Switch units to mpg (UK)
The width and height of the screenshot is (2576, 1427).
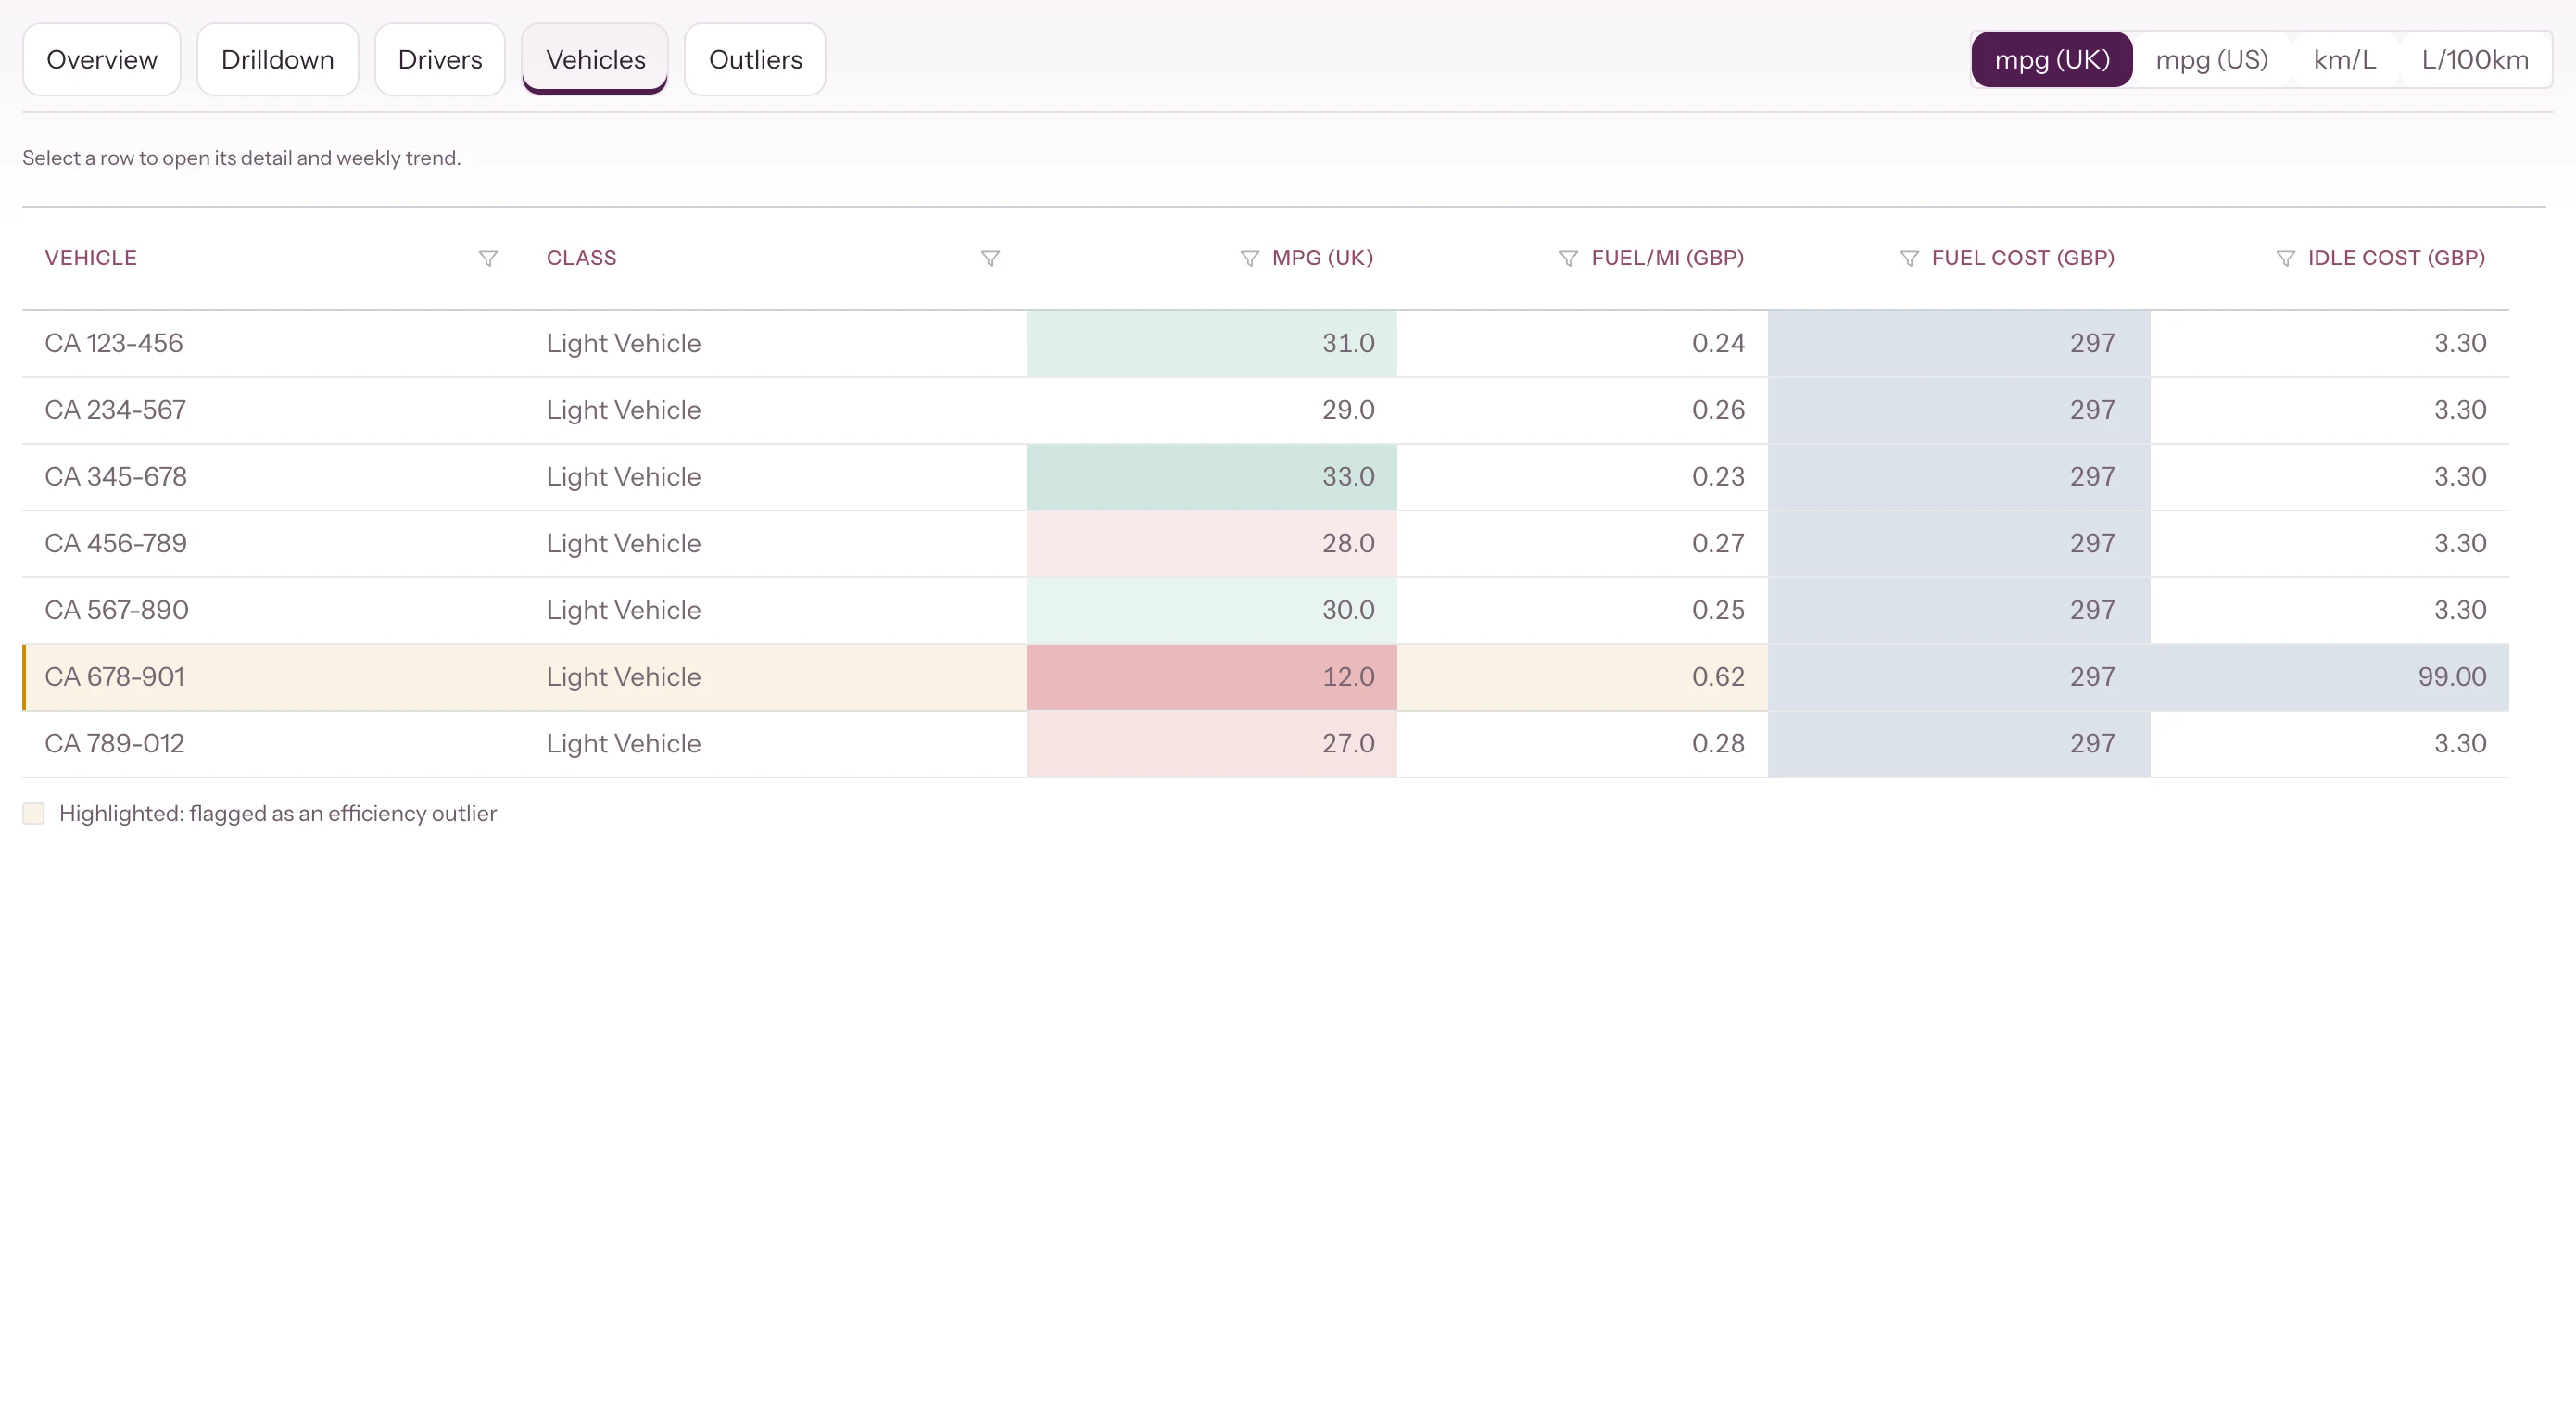2052,60
